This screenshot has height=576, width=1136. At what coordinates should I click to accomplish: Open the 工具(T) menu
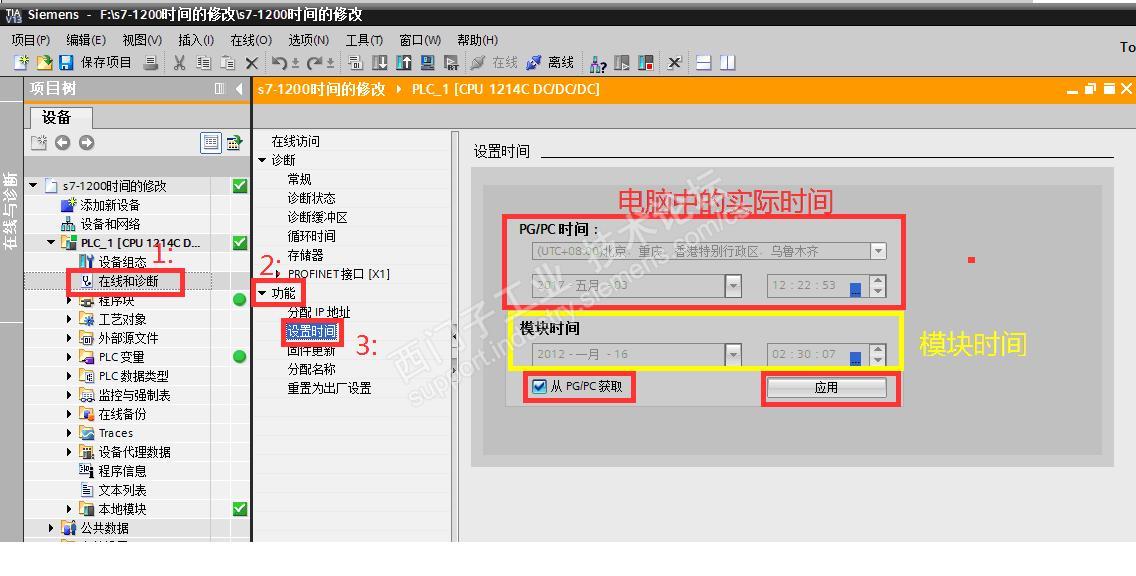pos(364,40)
